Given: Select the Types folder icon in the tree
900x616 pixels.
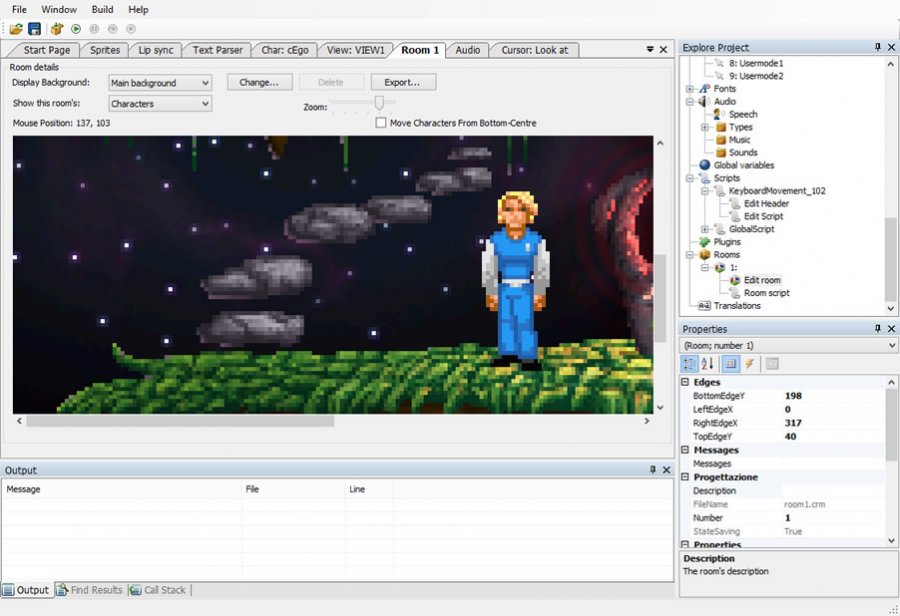Looking at the screenshot, I should pyautogui.click(x=721, y=127).
